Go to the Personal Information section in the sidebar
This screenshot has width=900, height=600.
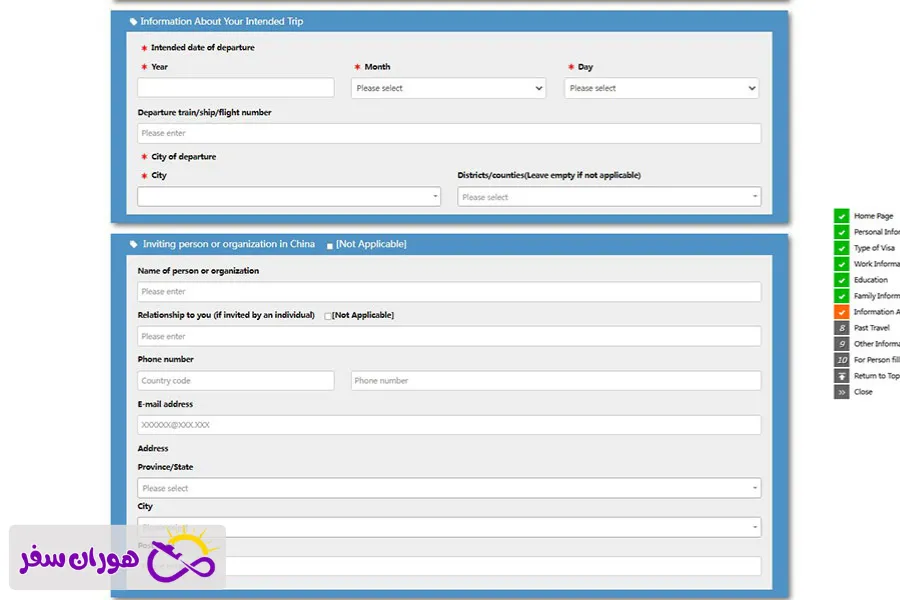(875, 232)
